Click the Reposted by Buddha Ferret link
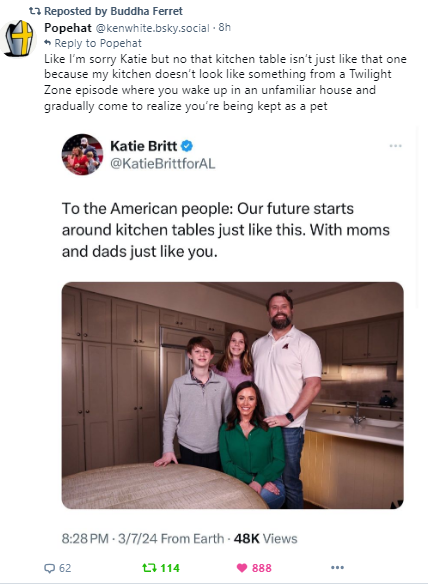428x585 pixels. [x=113, y=11]
